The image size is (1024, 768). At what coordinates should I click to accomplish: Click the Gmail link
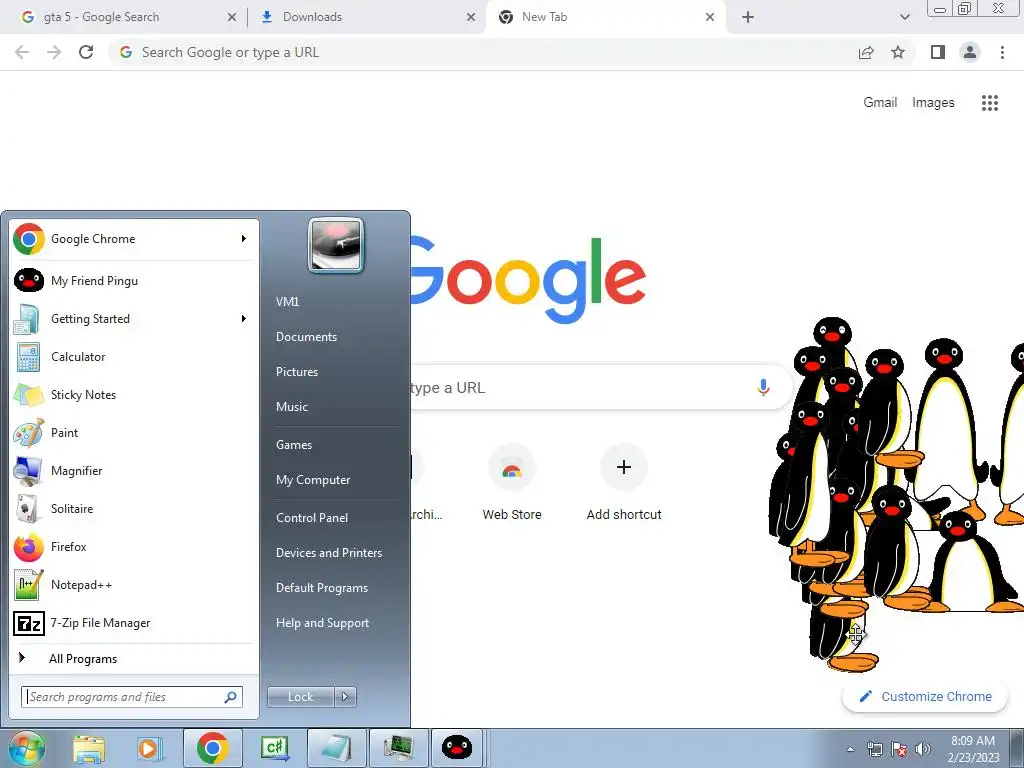pos(880,103)
